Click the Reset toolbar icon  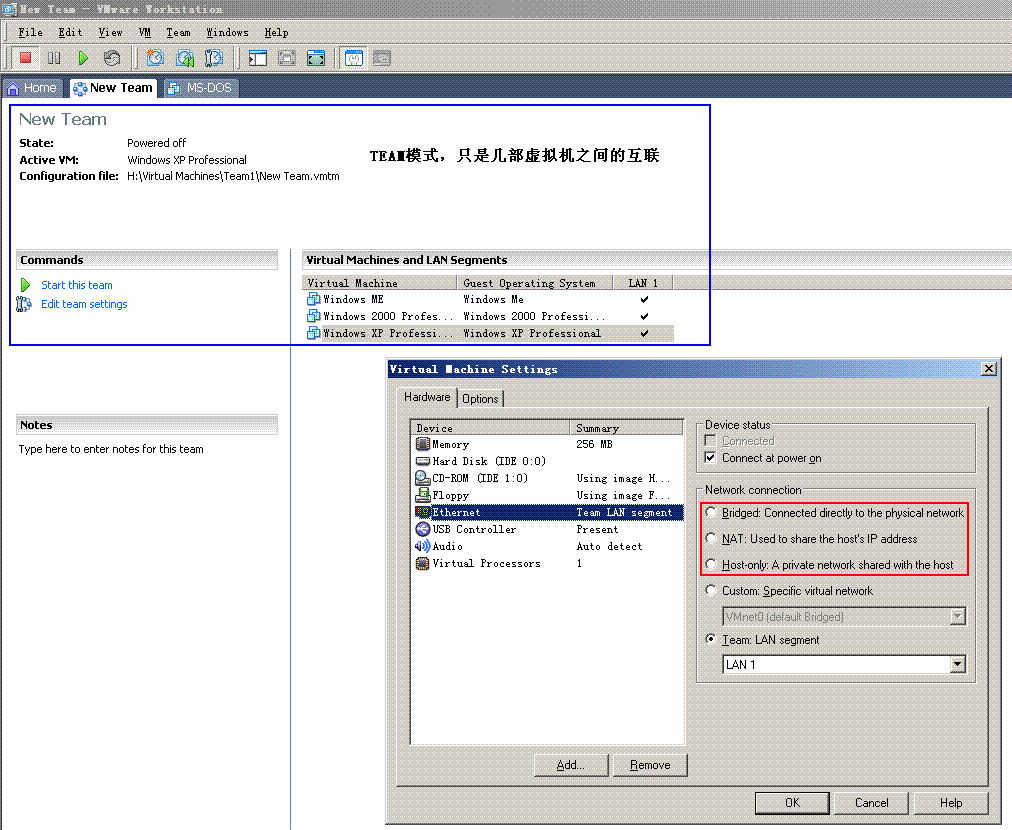click(x=112, y=58)
